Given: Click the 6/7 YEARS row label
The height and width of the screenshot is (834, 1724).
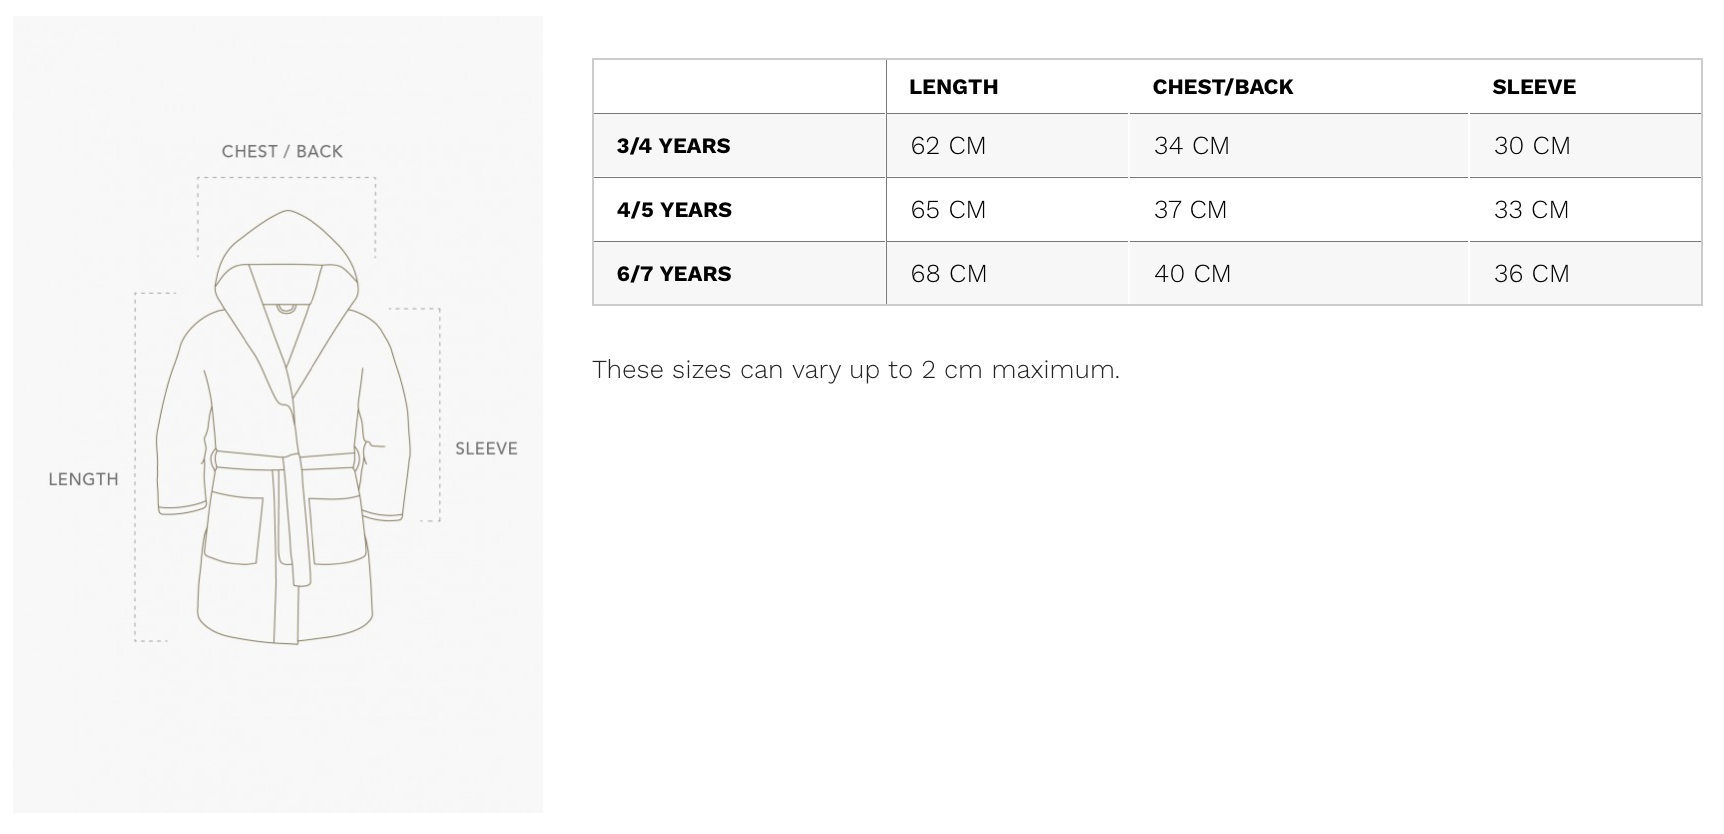Looking at the screenshot, I should (674, 274).
